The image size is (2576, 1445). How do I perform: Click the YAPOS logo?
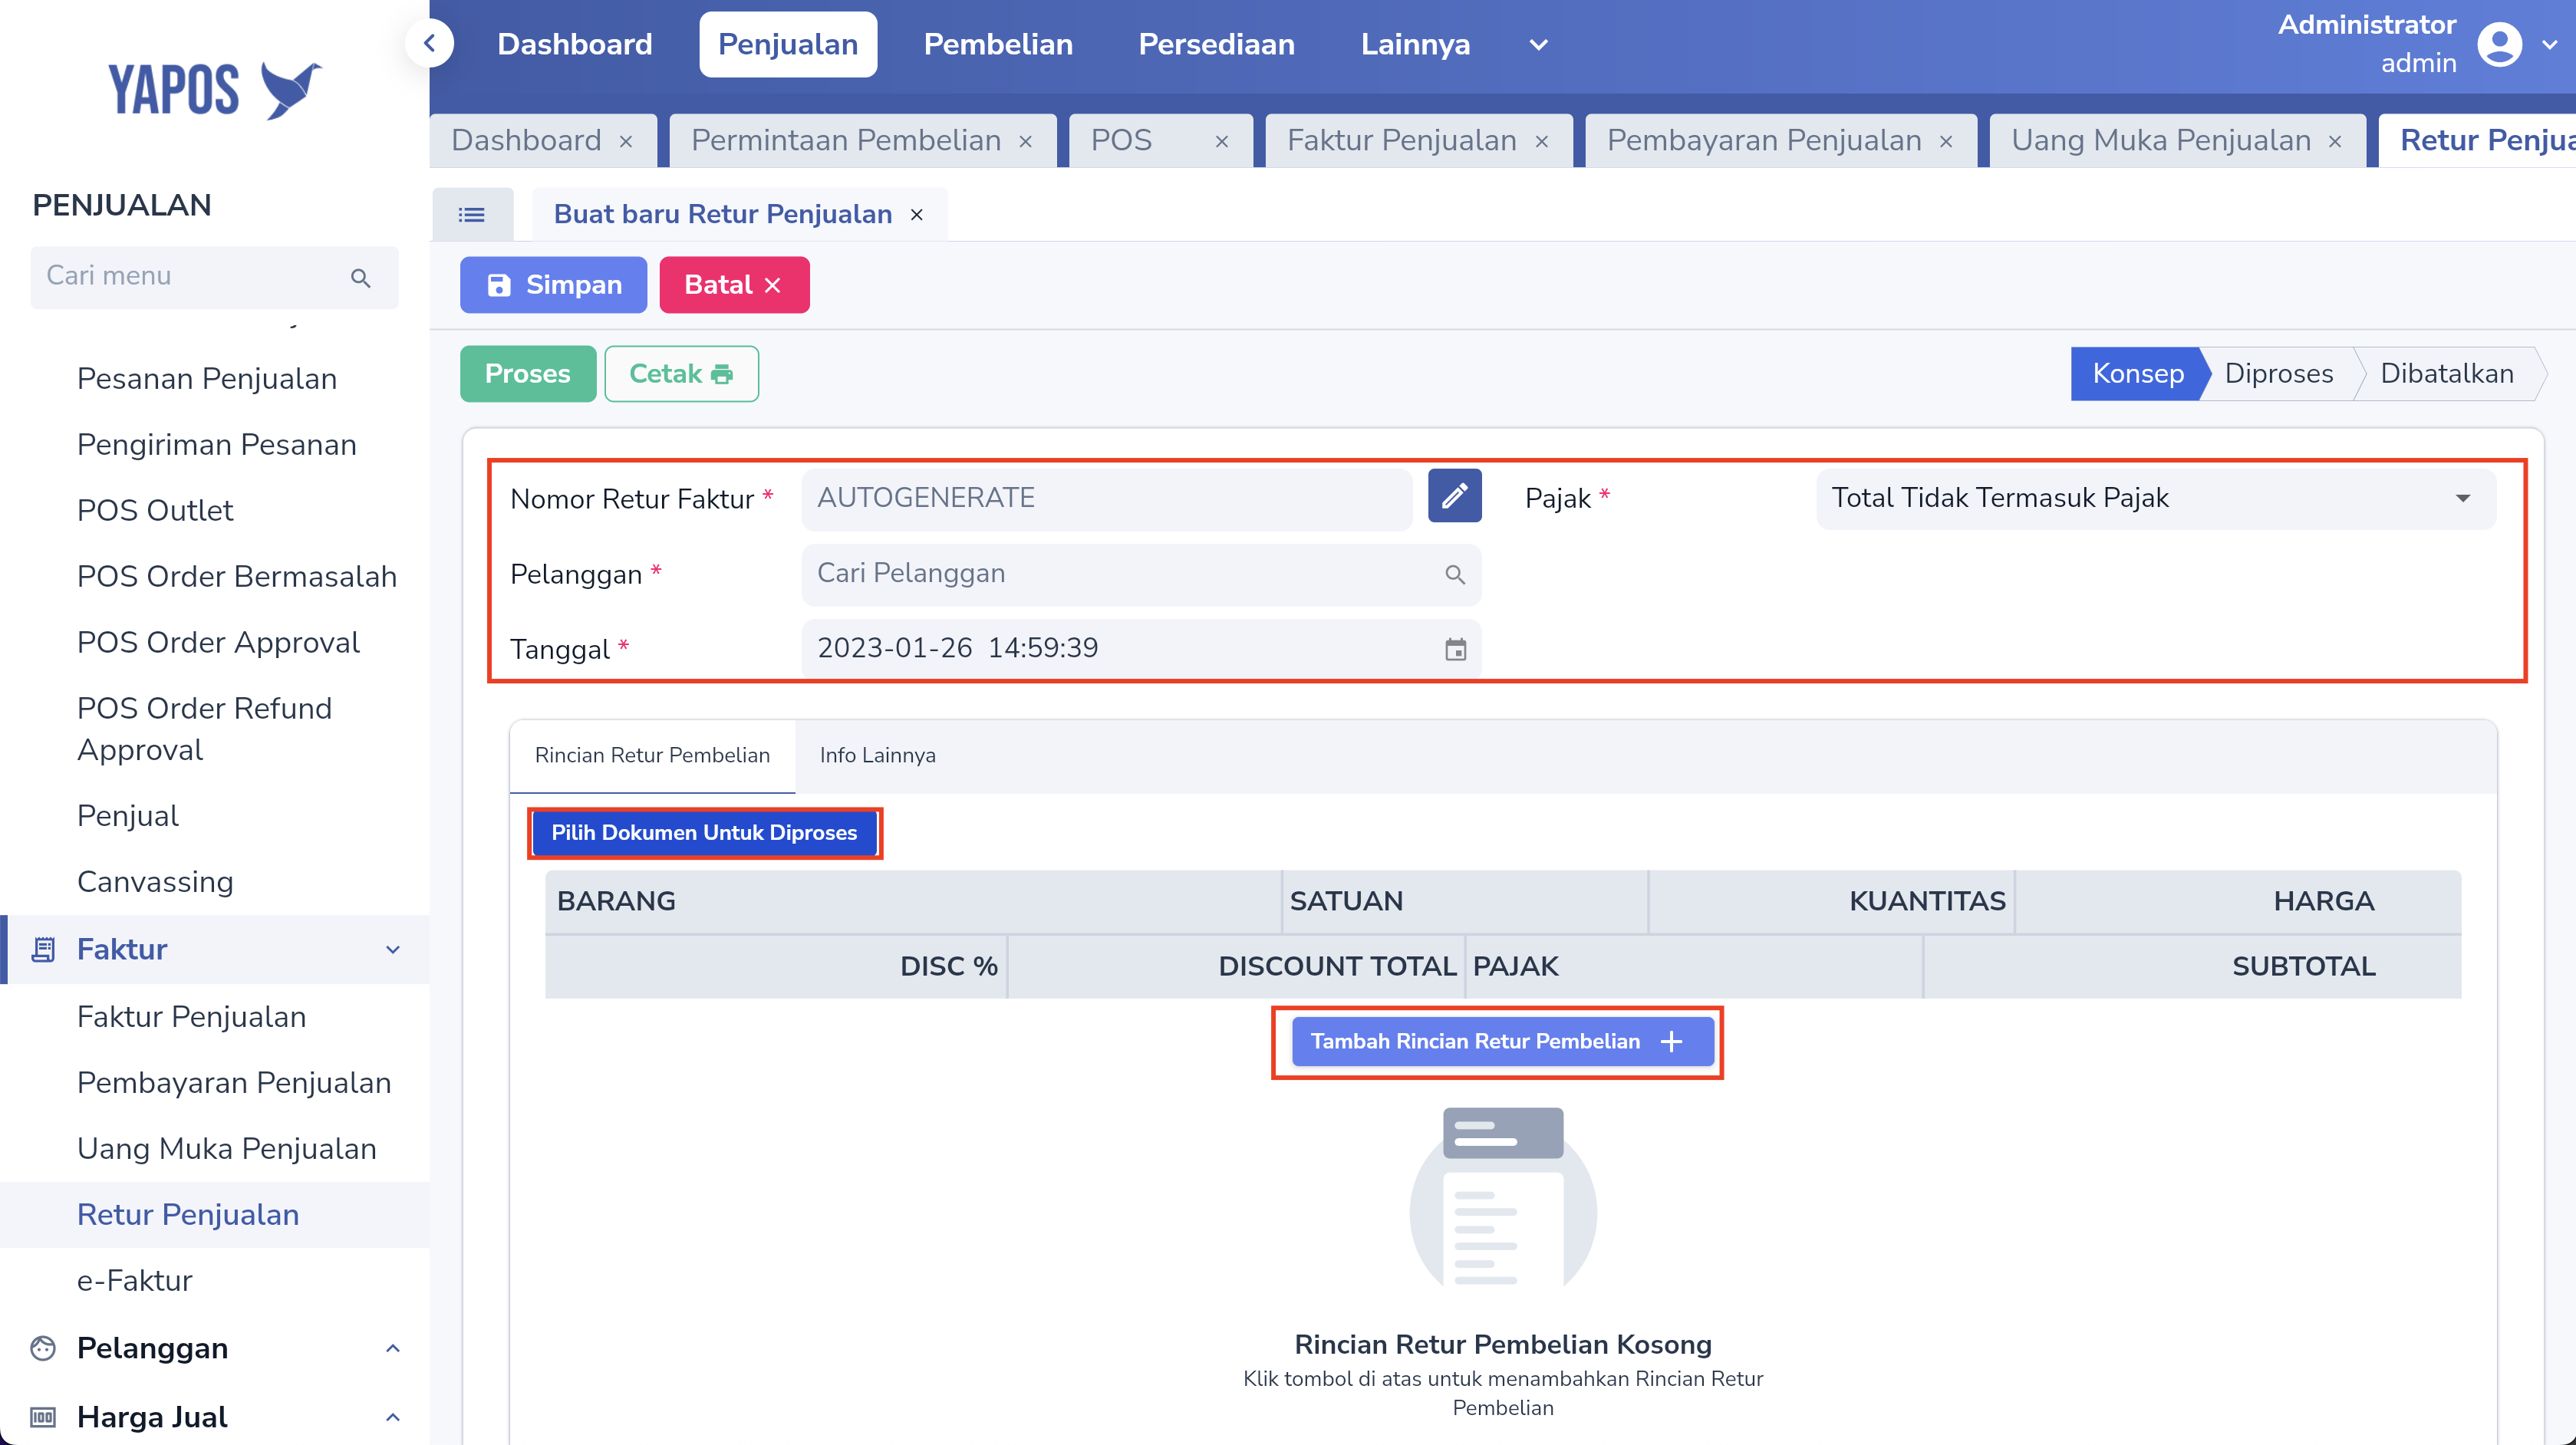point(215,90)
